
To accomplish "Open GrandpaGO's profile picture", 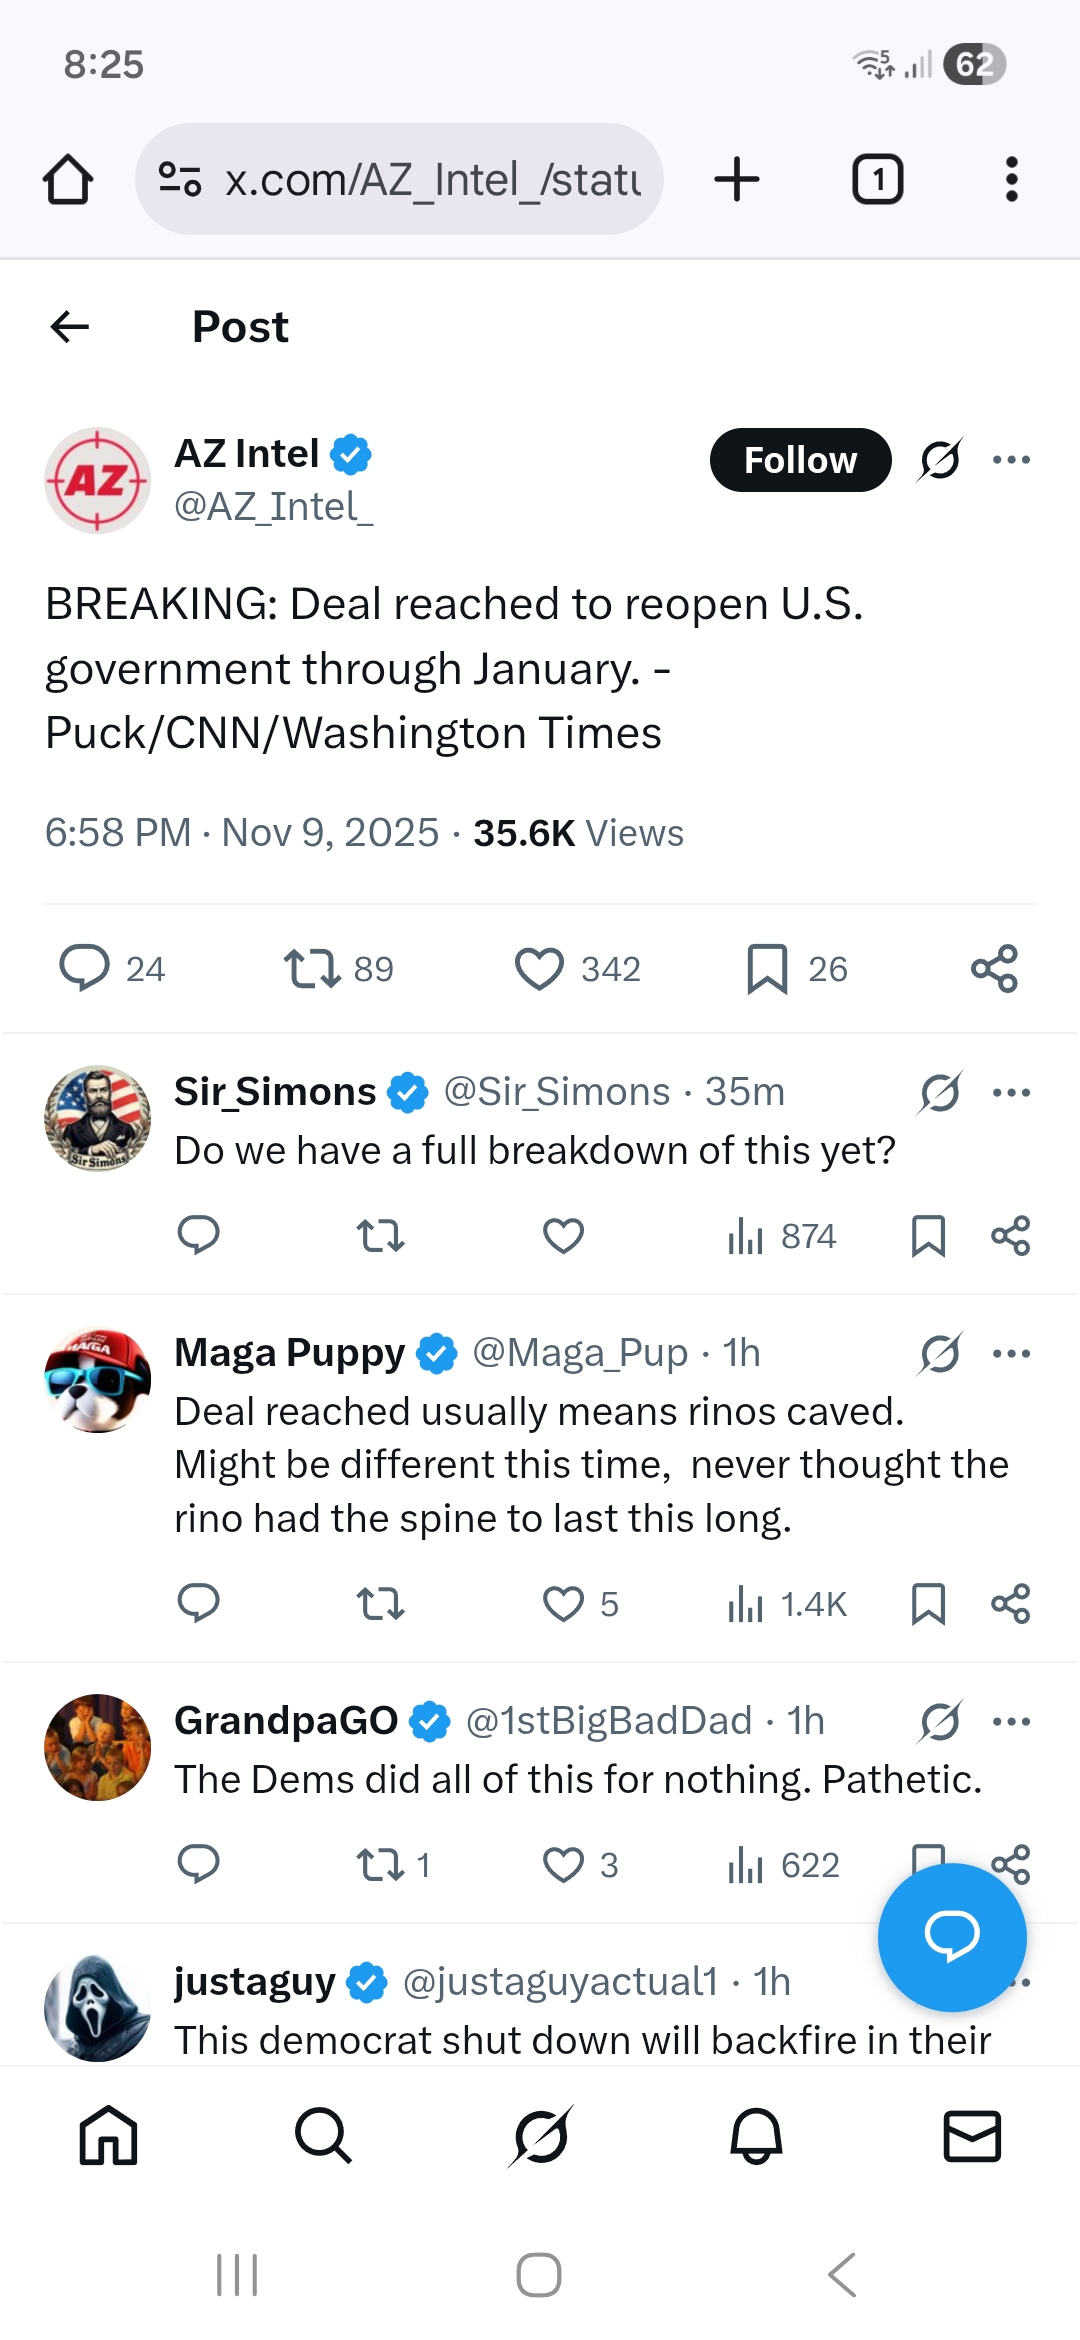I will coord(98,1747).
